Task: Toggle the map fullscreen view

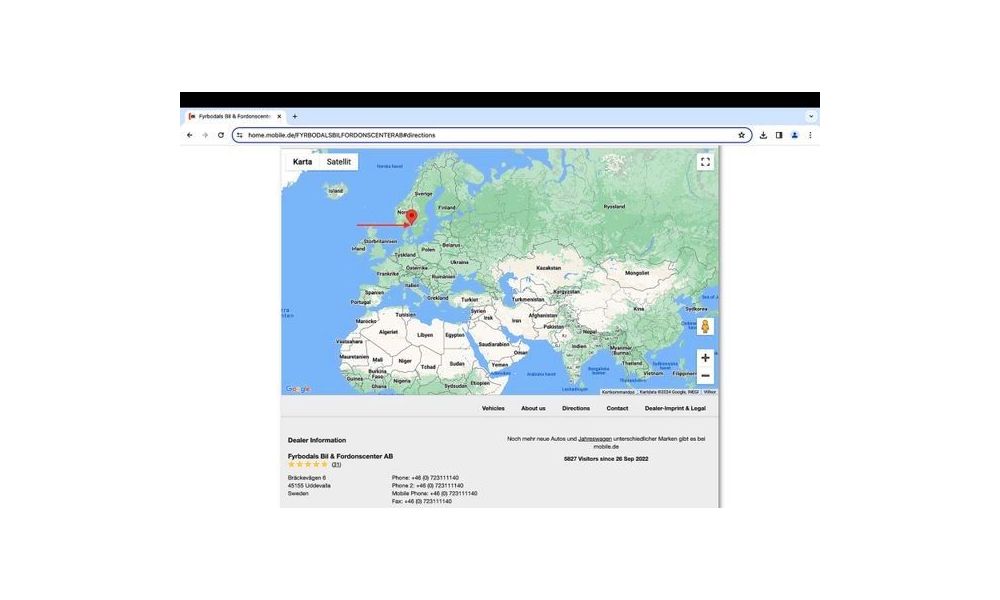Action: [x=705, y=162]
